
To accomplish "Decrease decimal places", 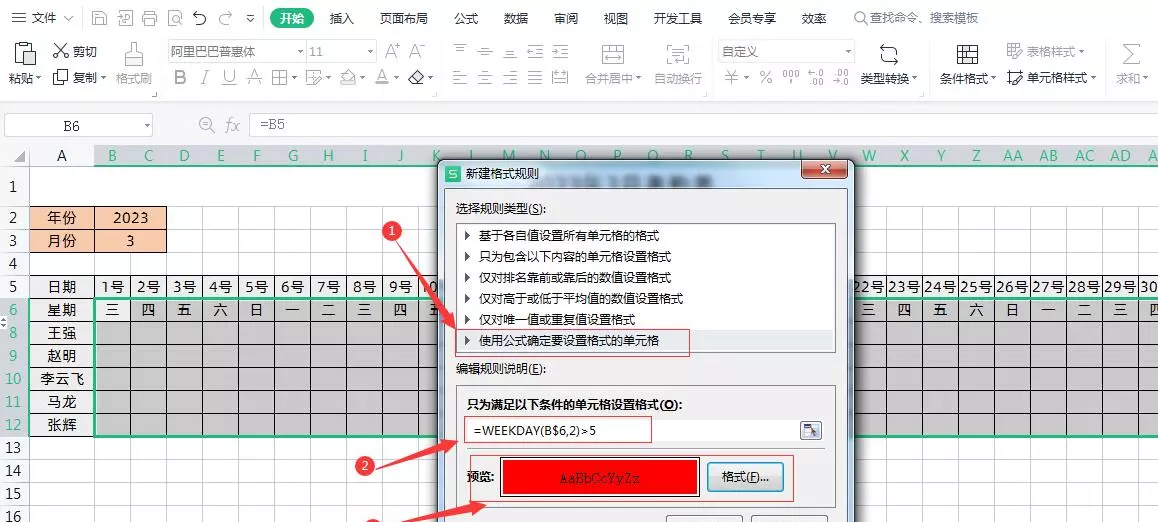I will (x=840, y=78).
